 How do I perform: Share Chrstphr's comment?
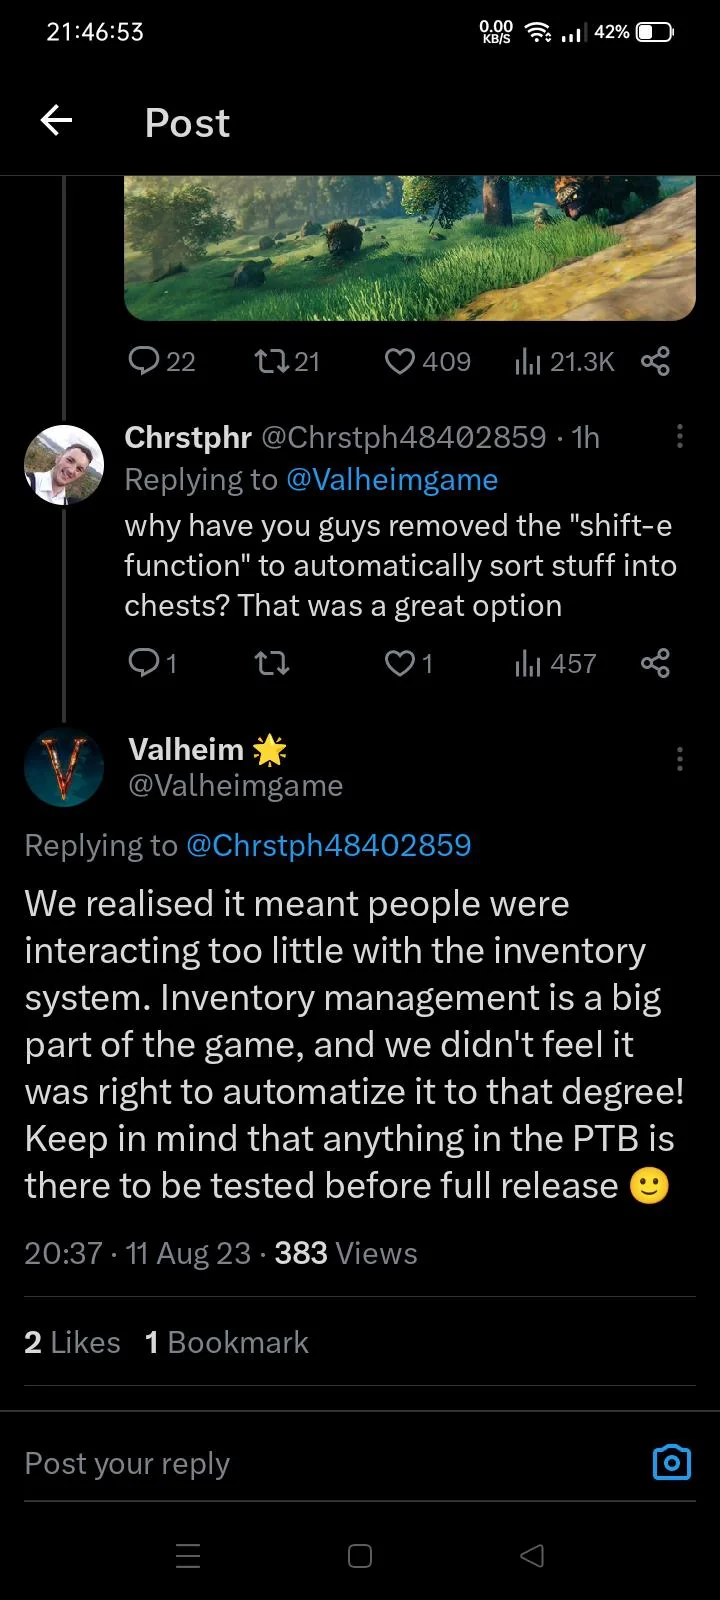point(655,663)
